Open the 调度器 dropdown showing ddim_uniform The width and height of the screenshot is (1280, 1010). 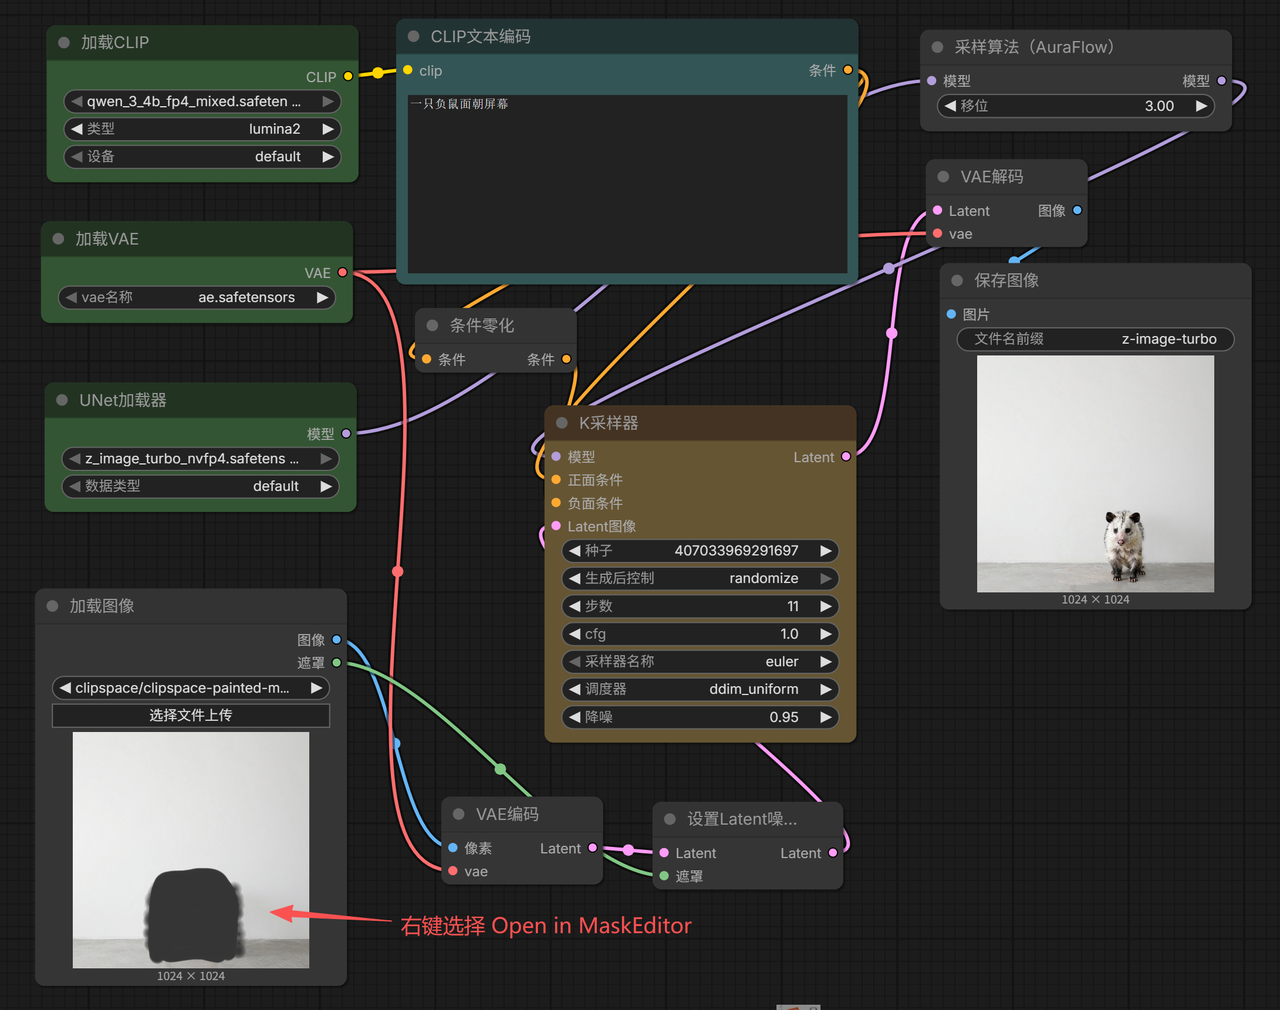tap(700, 689)
